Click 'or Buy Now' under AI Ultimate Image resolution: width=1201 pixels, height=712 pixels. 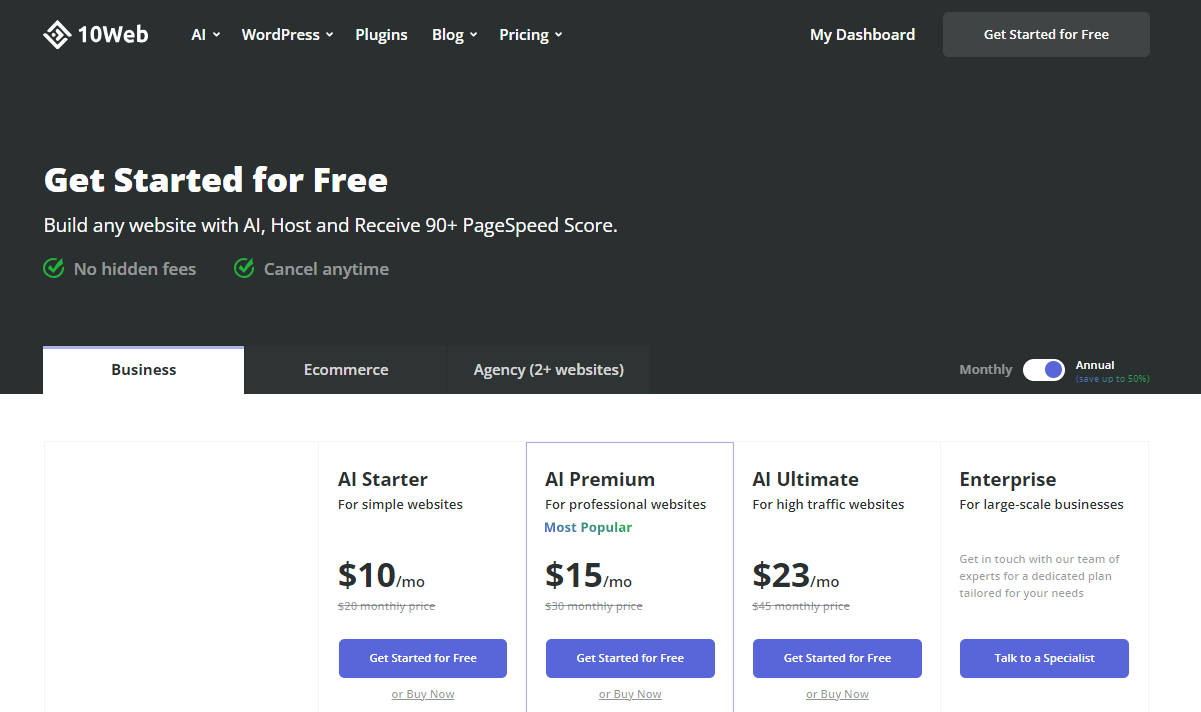pos(837,694)
